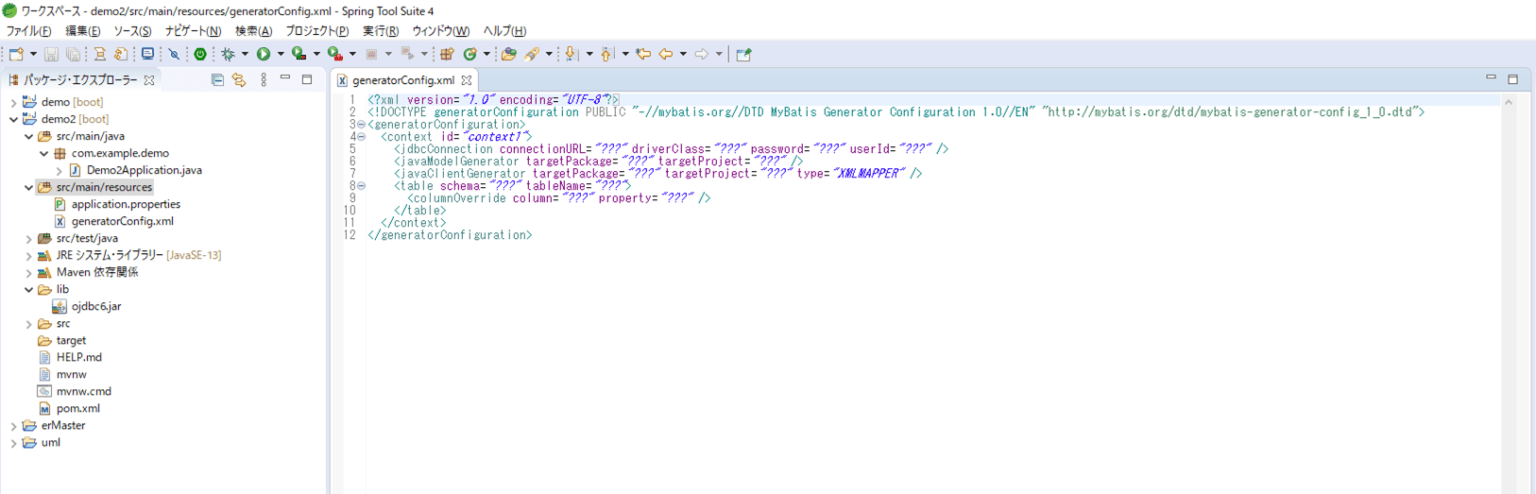Image resolution: width=1536 pixels, height=494 pixels.
Task: Collapse the lib folder in the tree
Action: click(x=29, y=289)
